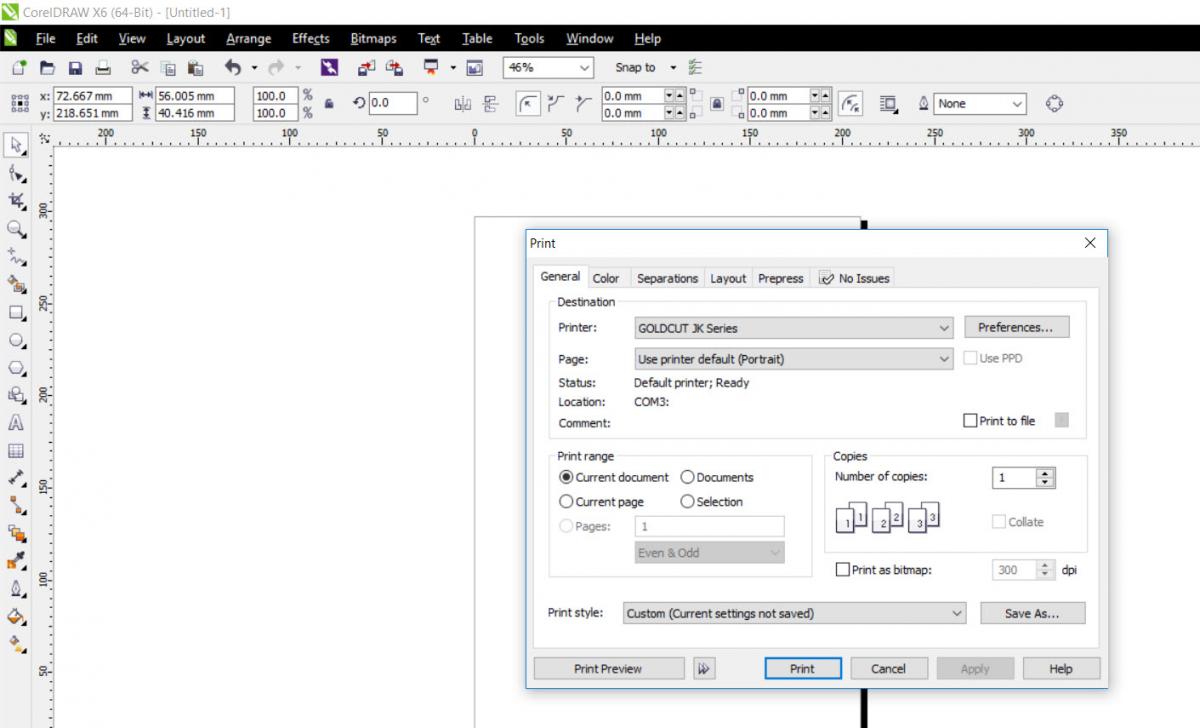Viewport: 1200px width, 728px height.
Task: Select the Shape edit tool
Action: tap(16, 174)
